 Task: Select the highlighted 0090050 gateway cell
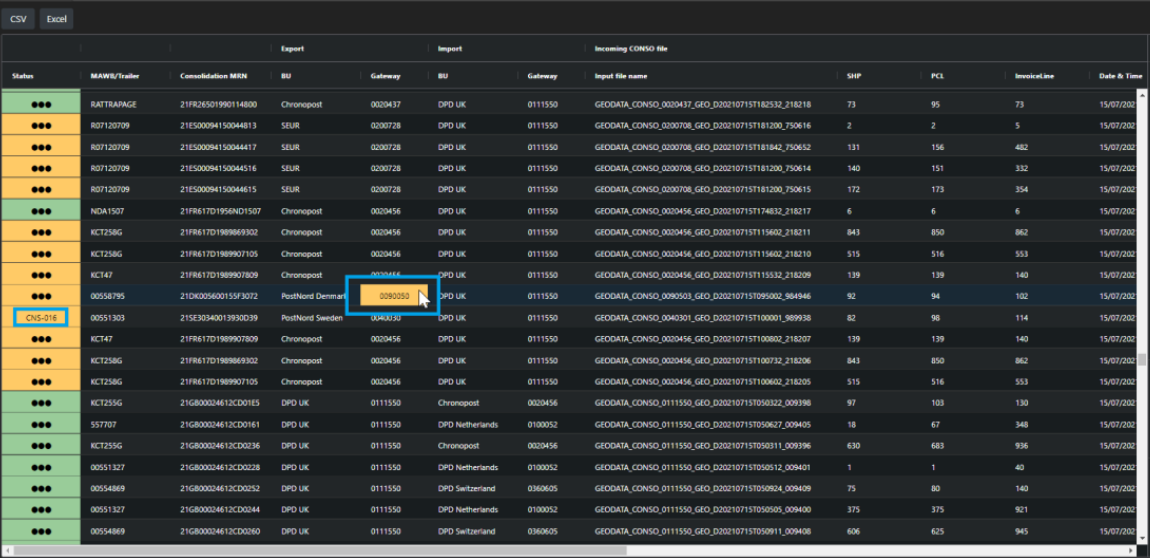[x=394, y=296]
